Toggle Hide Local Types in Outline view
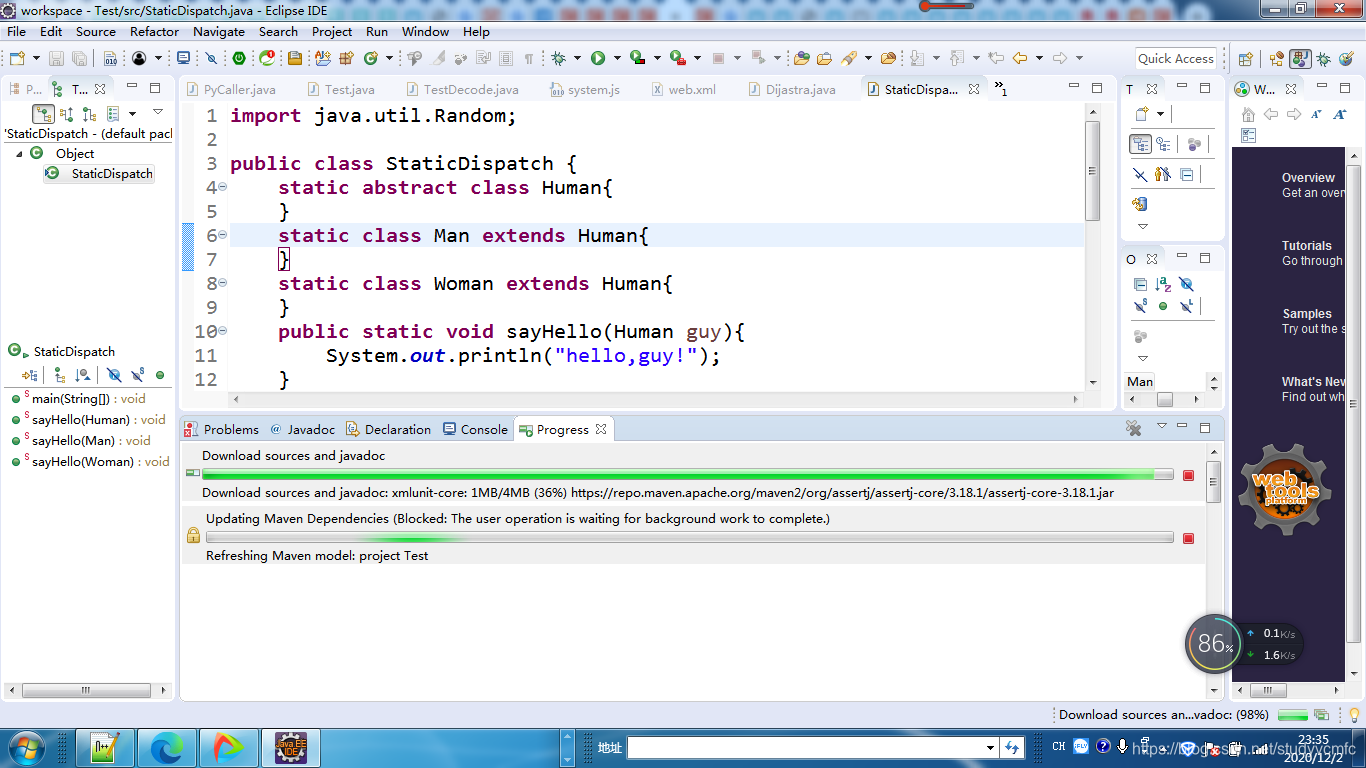 point(1186,306)
